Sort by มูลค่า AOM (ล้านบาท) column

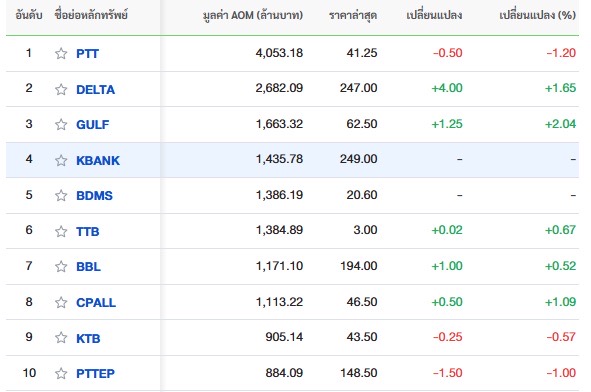click(x=253, y=15)
